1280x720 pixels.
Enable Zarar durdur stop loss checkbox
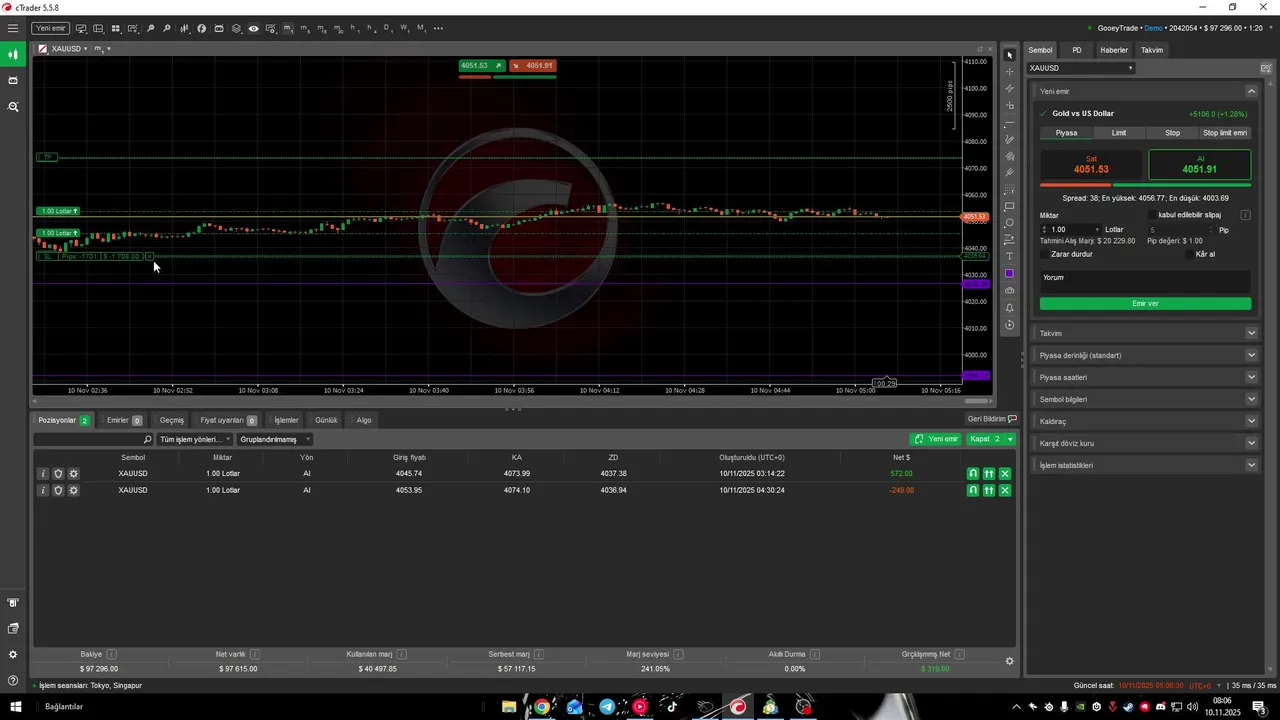pos(1045,254)
